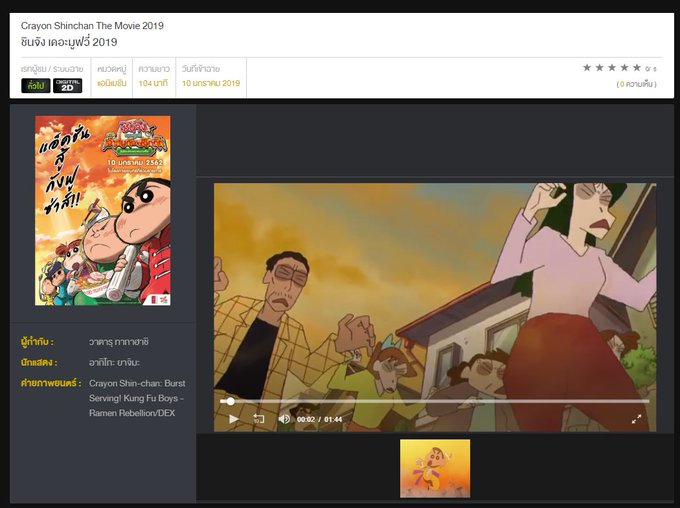Screen dimensions: 680x508
Task: Click the trailer video frame
Action: 435,307
